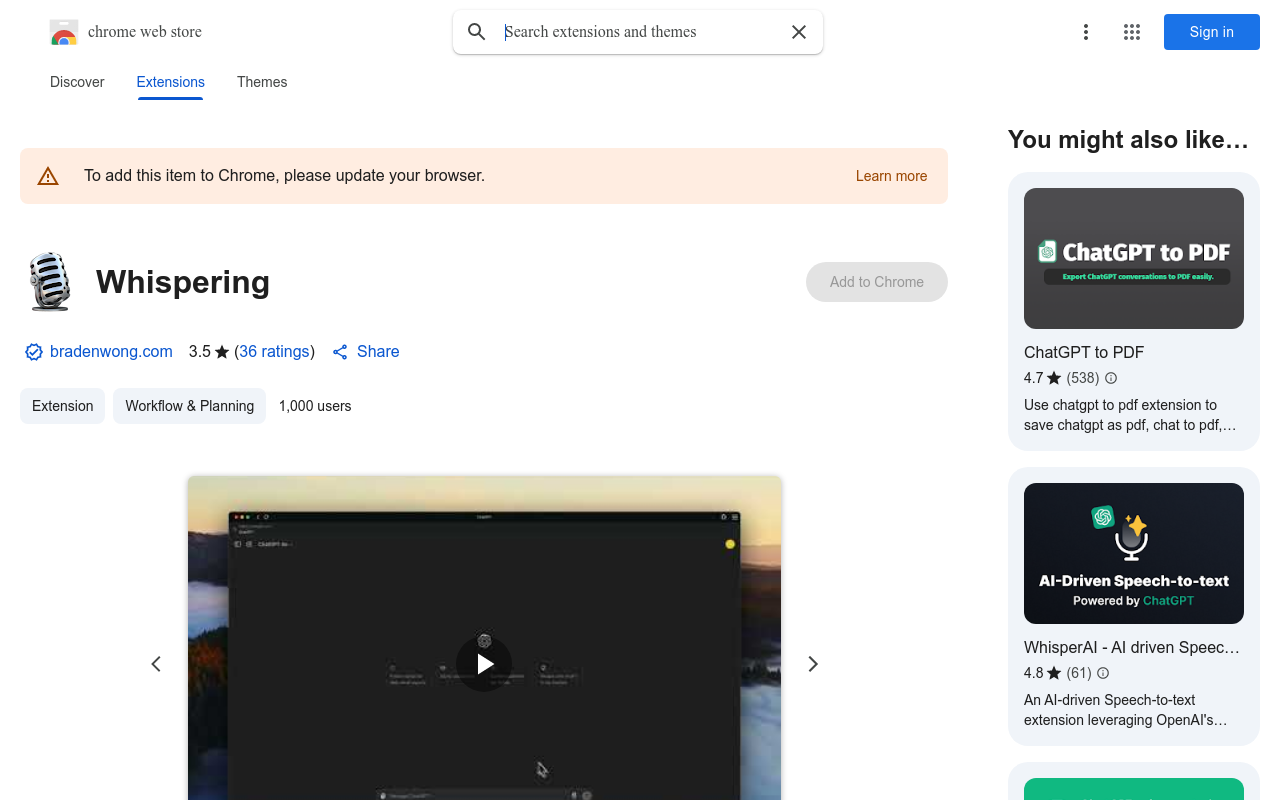This screenshot has height=800, width=1280.
Task: Click the Share link text
Action: pyautogui.click(x=378, y=352)
